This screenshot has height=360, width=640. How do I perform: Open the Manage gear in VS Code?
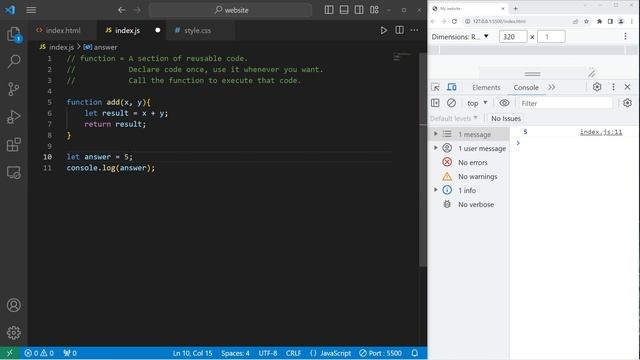[13, 333]
